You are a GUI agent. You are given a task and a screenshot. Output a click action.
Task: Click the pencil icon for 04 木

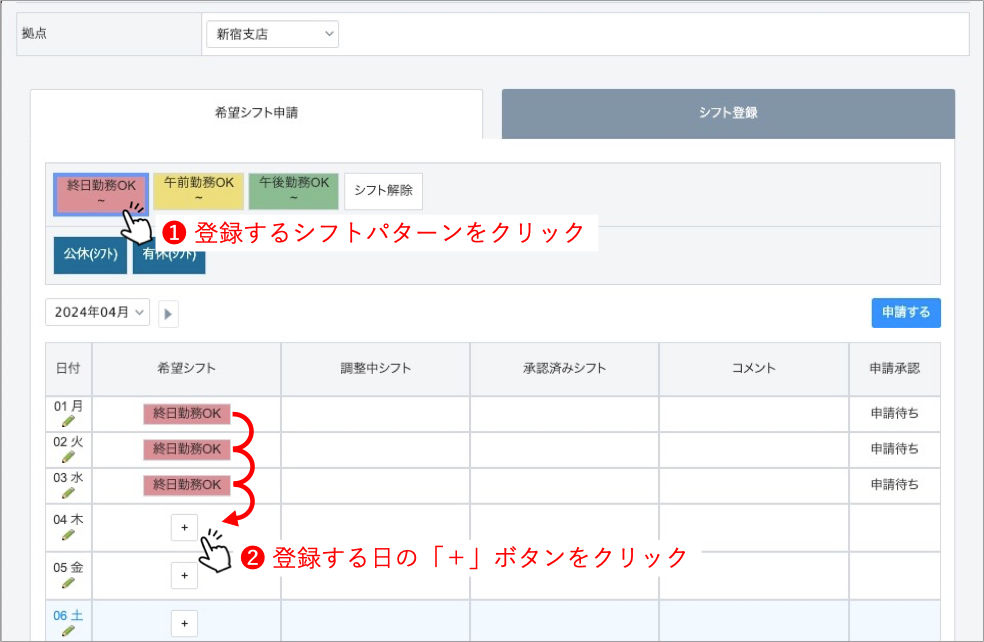[x=68, y=535]
